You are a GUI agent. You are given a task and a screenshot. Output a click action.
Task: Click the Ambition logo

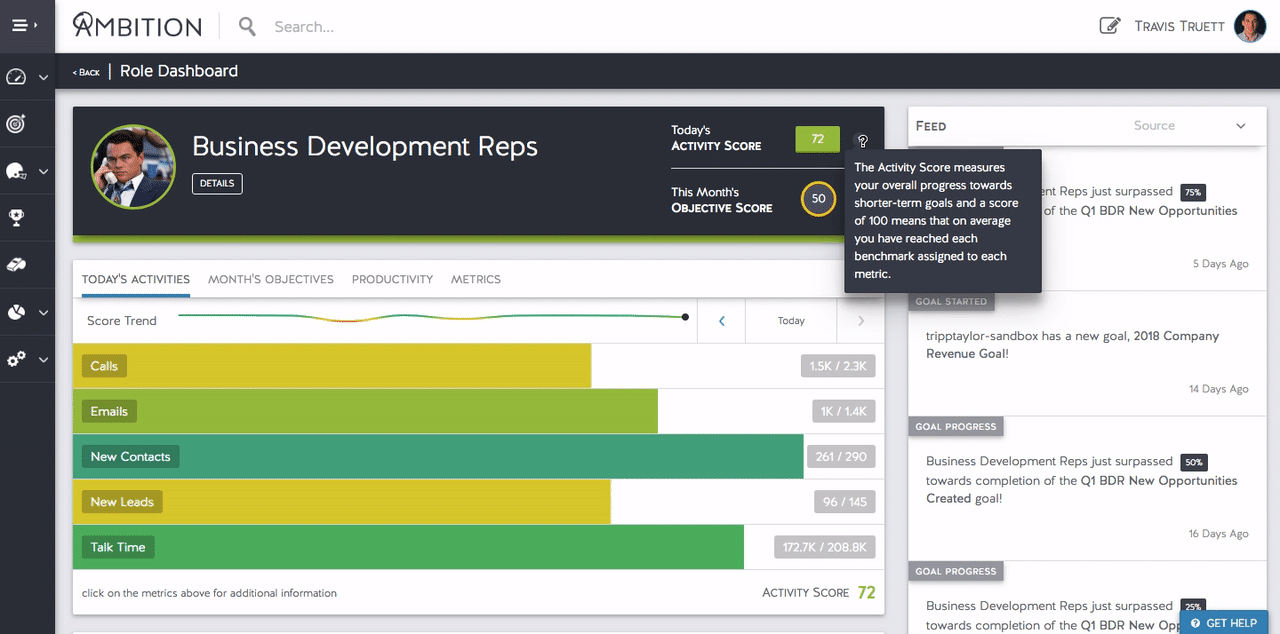pos(137,26)
